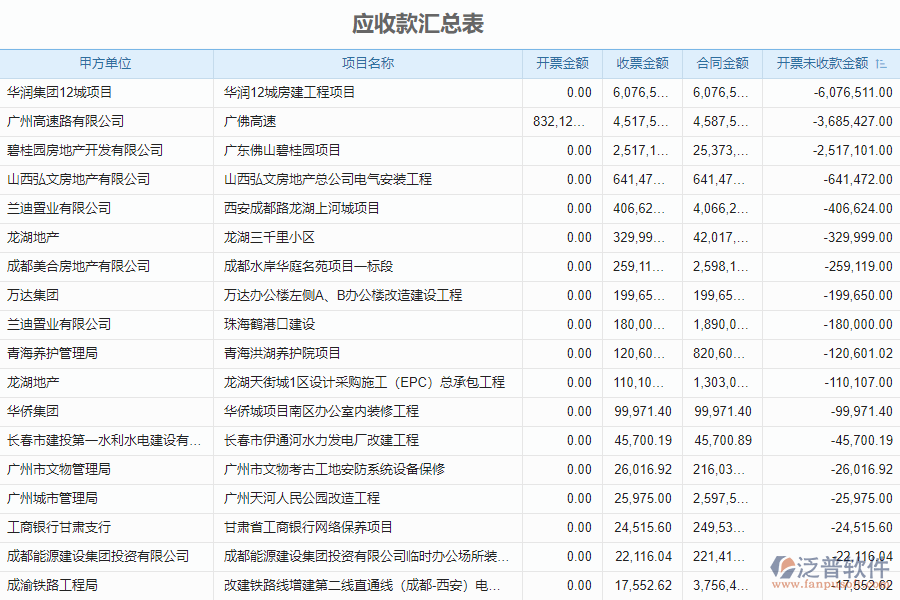900x600 pixels.
Task: Select the 广东佛山碧桂园项目 cell
Action: coord(280,150)
